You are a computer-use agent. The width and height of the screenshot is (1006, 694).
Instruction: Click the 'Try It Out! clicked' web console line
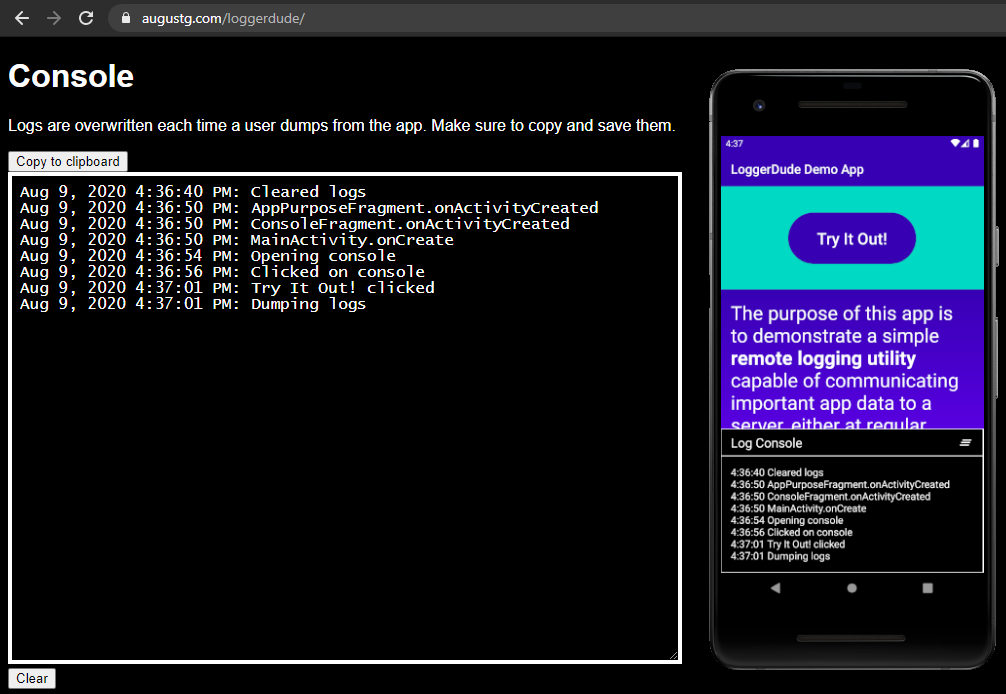227,288
